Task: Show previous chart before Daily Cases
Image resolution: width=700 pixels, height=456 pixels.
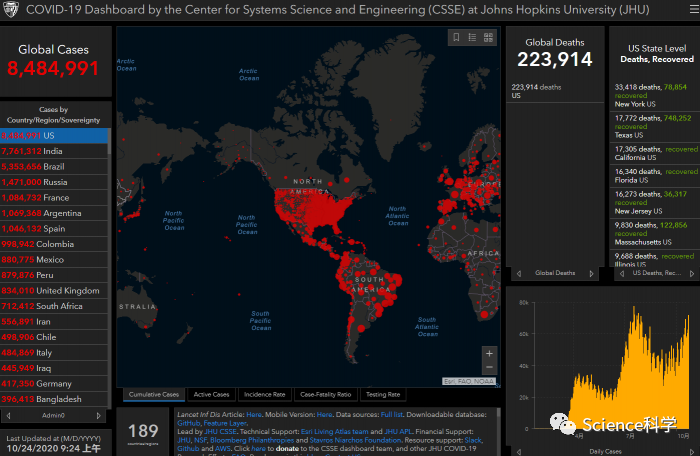Action: [x=519, y=452]
